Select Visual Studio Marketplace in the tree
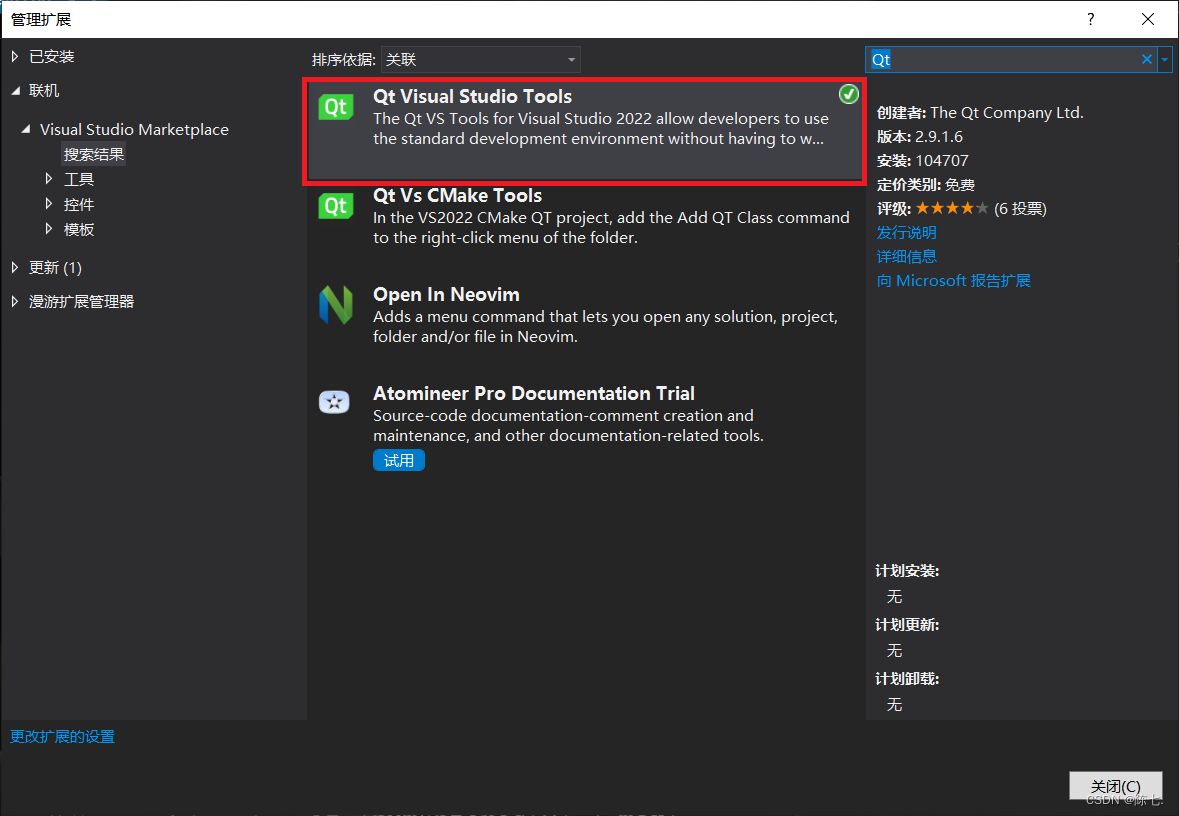This screenshot has width=1179, height=816. point(134,129)
